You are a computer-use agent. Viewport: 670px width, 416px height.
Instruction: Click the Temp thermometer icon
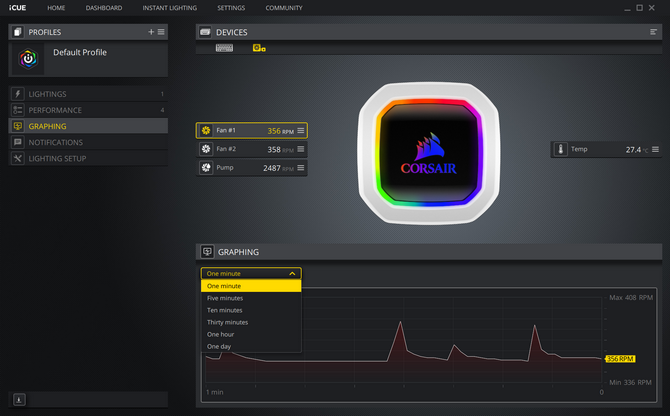[561, 149]
